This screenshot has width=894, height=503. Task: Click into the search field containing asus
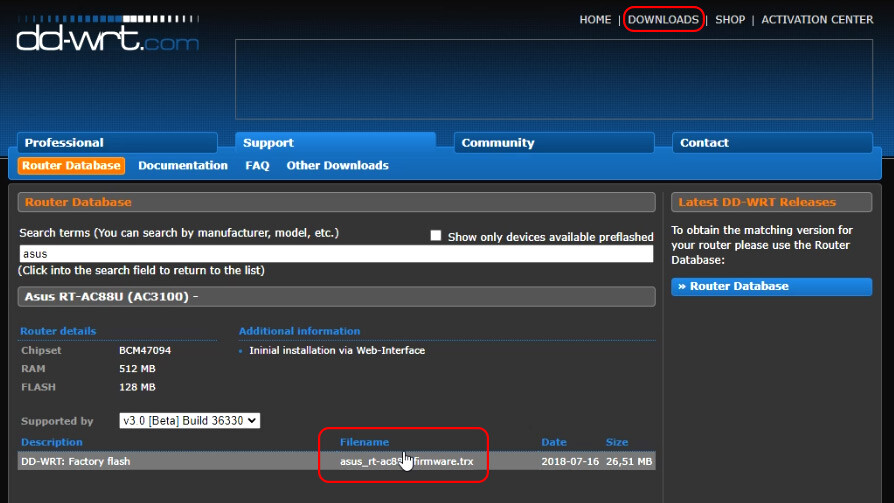click(336, 254)
